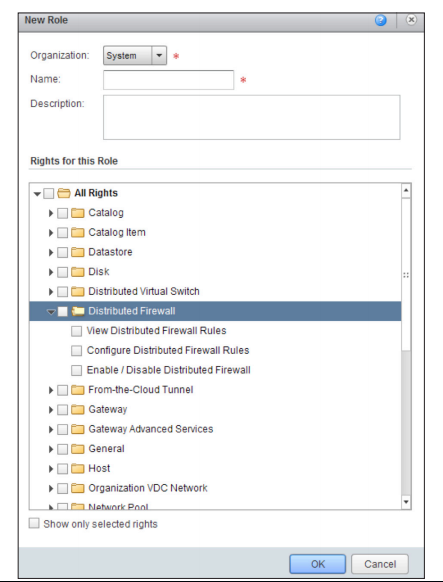The width and height of the screenshot is (443, 582).
Task: Open the blue help icon
Action: [x=380, y=20]
